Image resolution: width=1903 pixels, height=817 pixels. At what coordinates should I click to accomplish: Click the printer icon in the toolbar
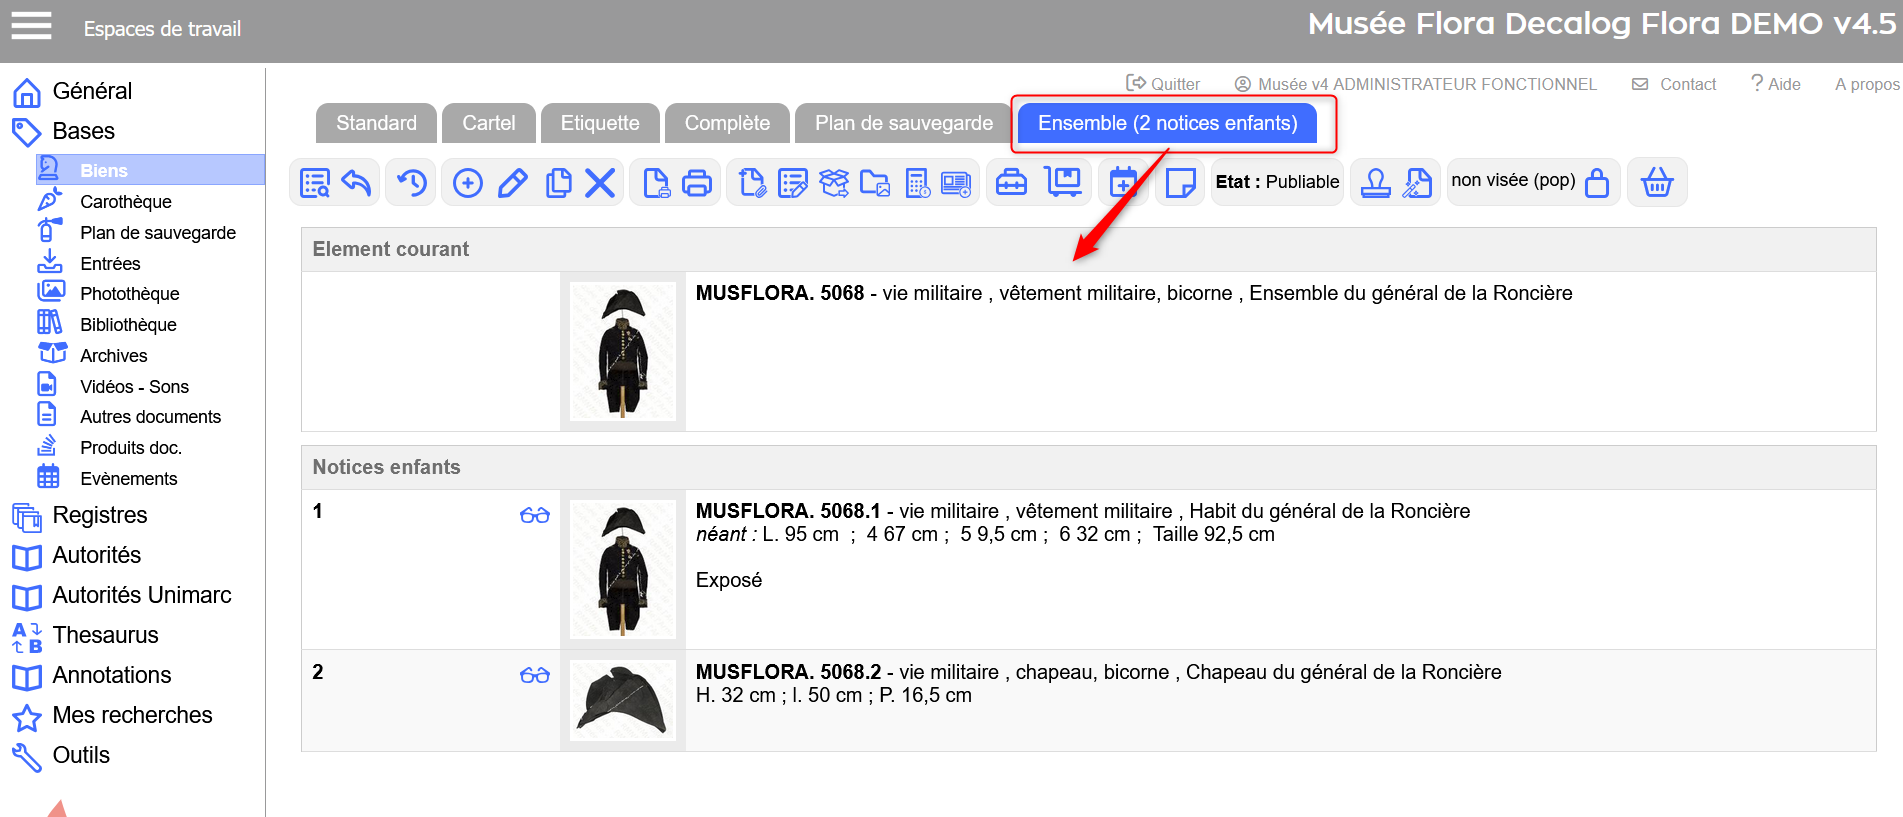696,183
